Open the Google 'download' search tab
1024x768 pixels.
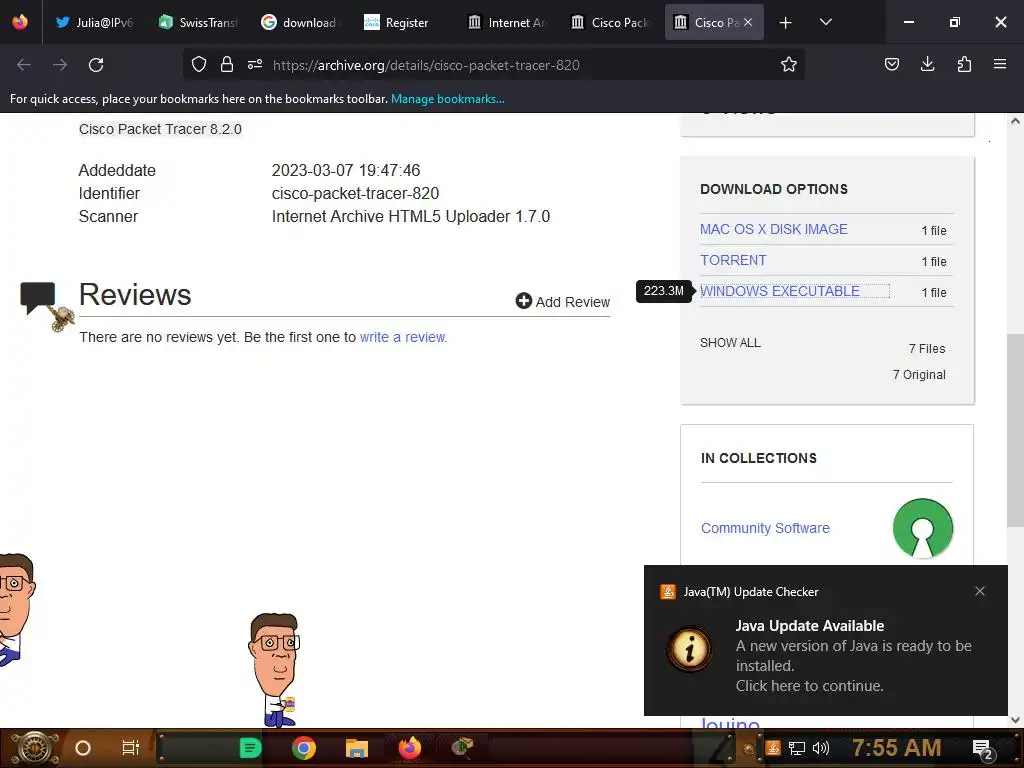tap(299, 22)
